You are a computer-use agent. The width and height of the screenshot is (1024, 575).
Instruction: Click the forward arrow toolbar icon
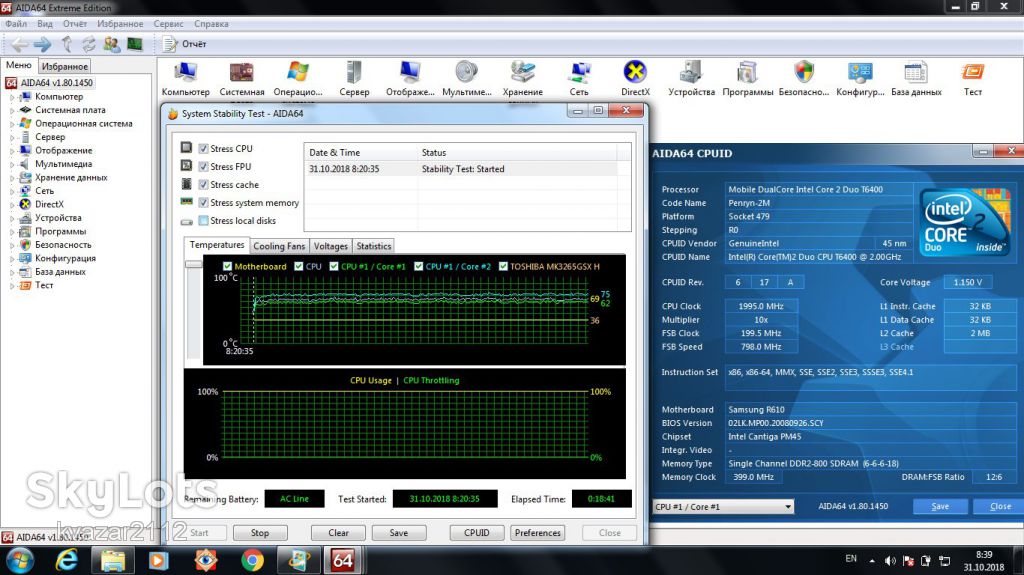point(43,44)
